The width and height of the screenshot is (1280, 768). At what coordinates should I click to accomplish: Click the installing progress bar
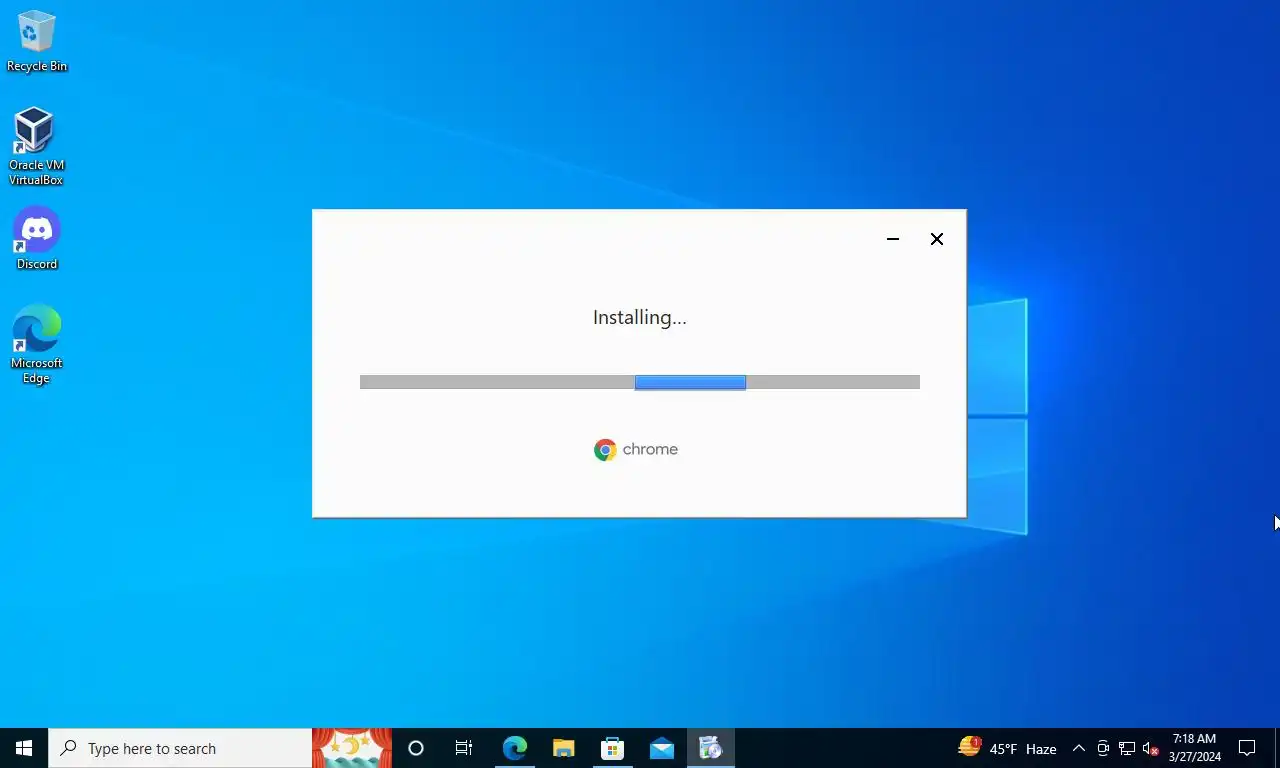pos(640,382)
